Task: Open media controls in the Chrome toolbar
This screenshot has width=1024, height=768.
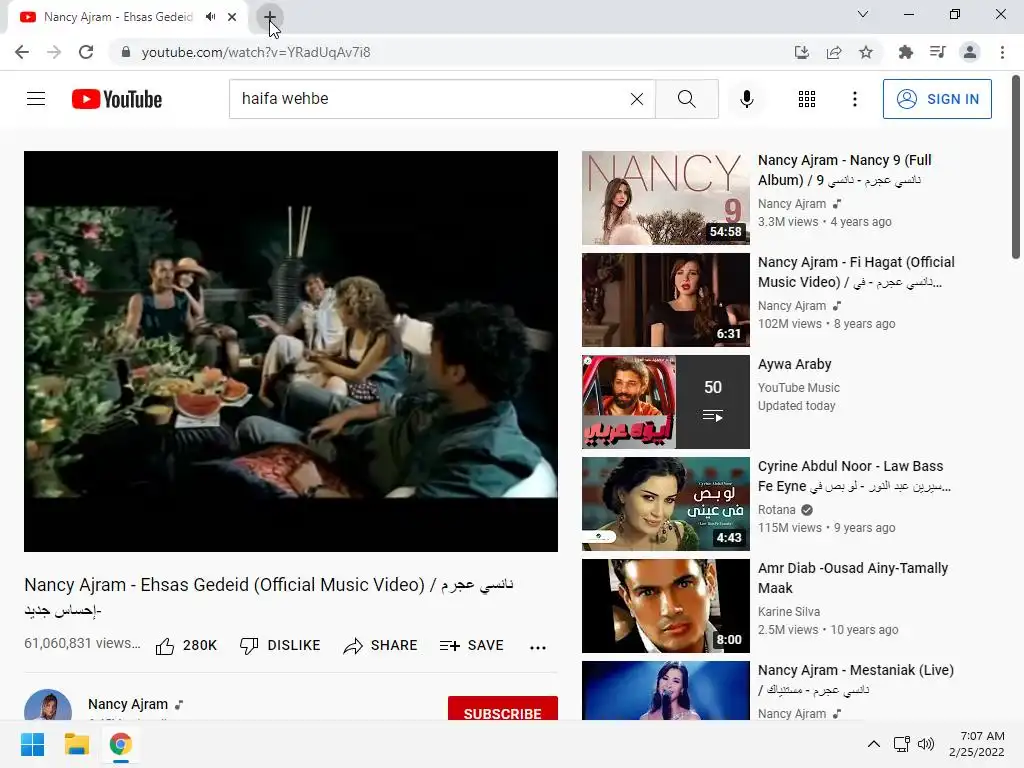Action: [x=938, y=52]
